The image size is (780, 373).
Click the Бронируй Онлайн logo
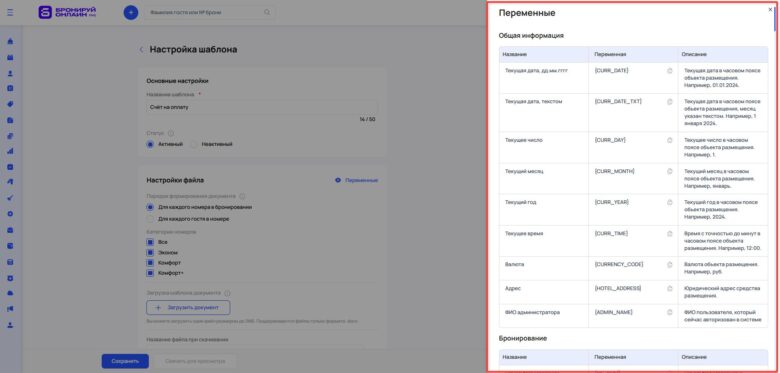[67, 12]
